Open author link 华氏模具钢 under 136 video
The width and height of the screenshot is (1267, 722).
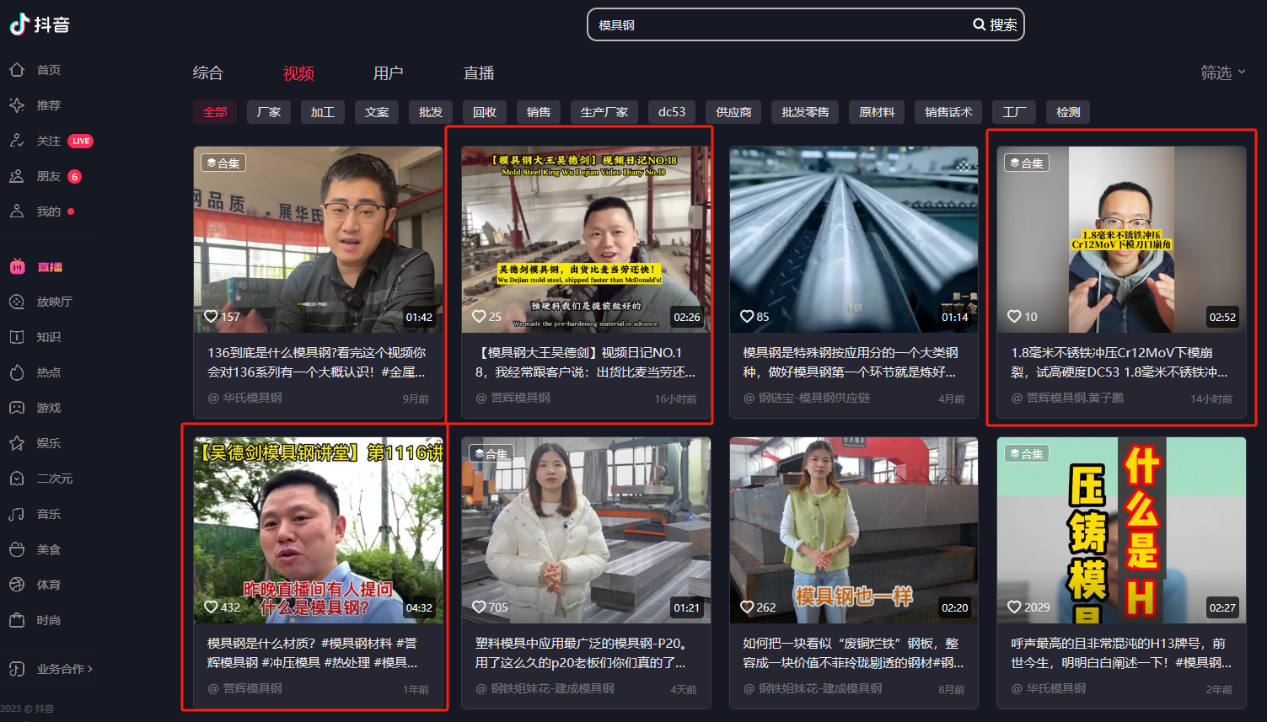[245, 398]
